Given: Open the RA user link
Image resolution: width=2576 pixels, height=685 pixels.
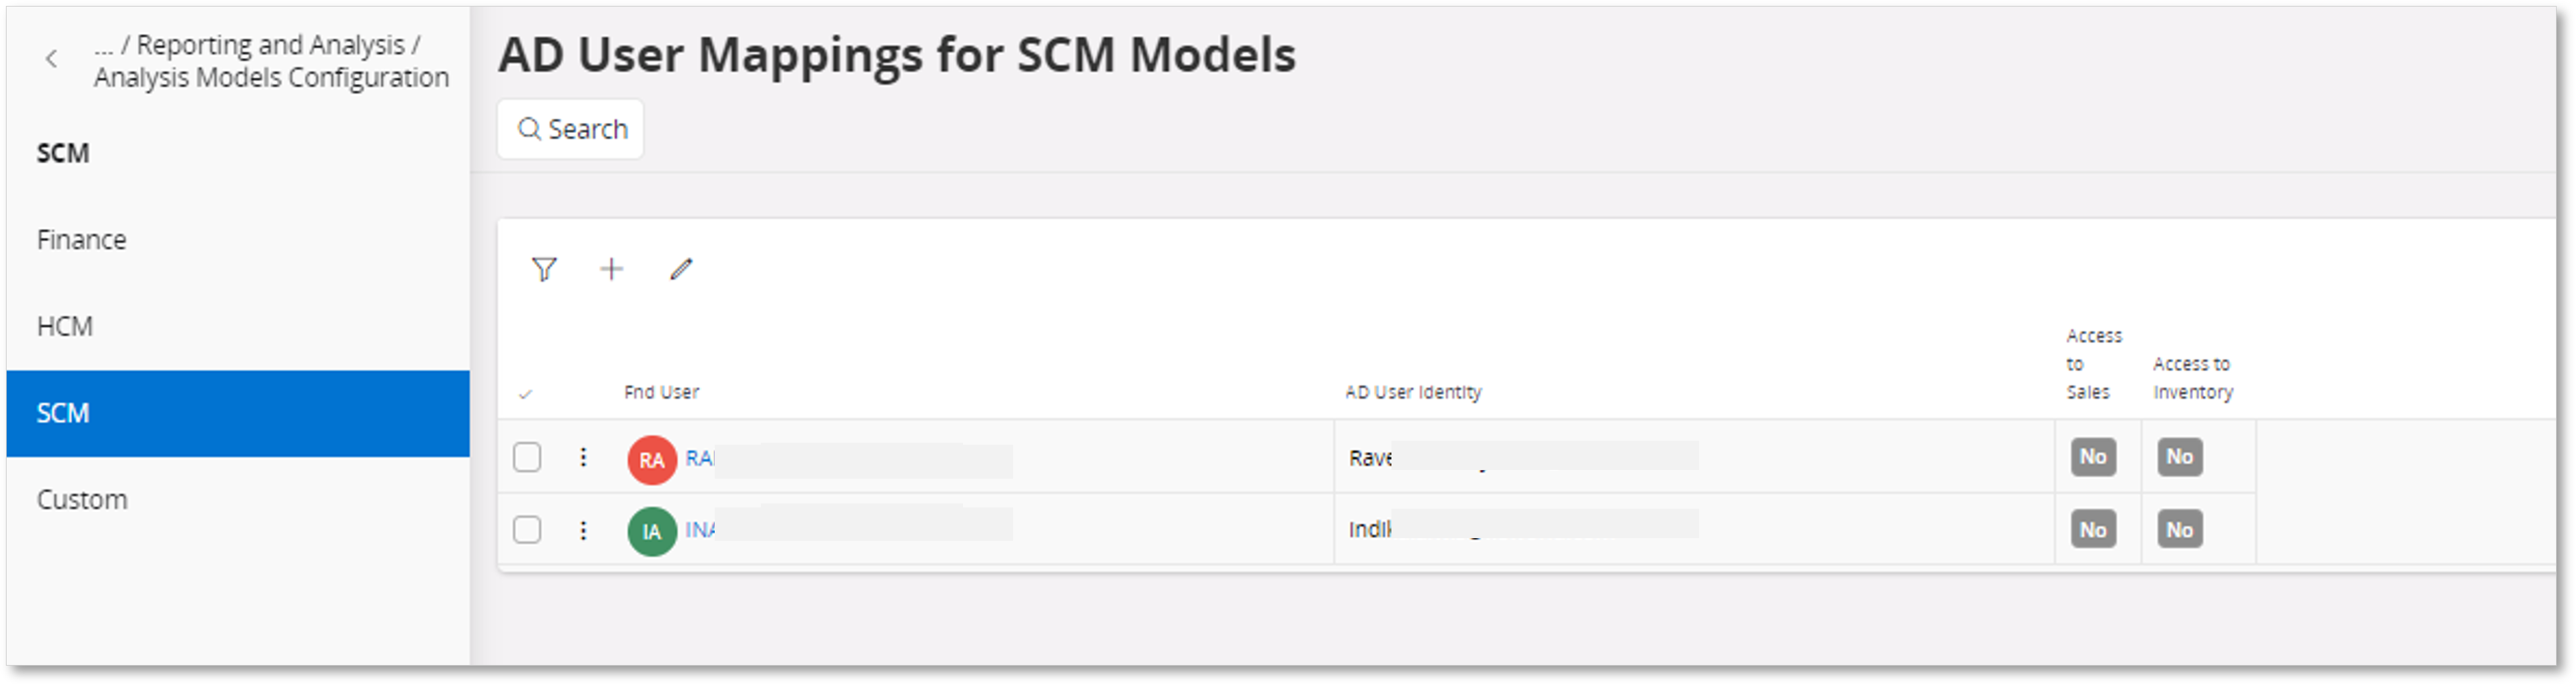Looking at the screenshot, I should pyautogui.click(x=699, y=458).
